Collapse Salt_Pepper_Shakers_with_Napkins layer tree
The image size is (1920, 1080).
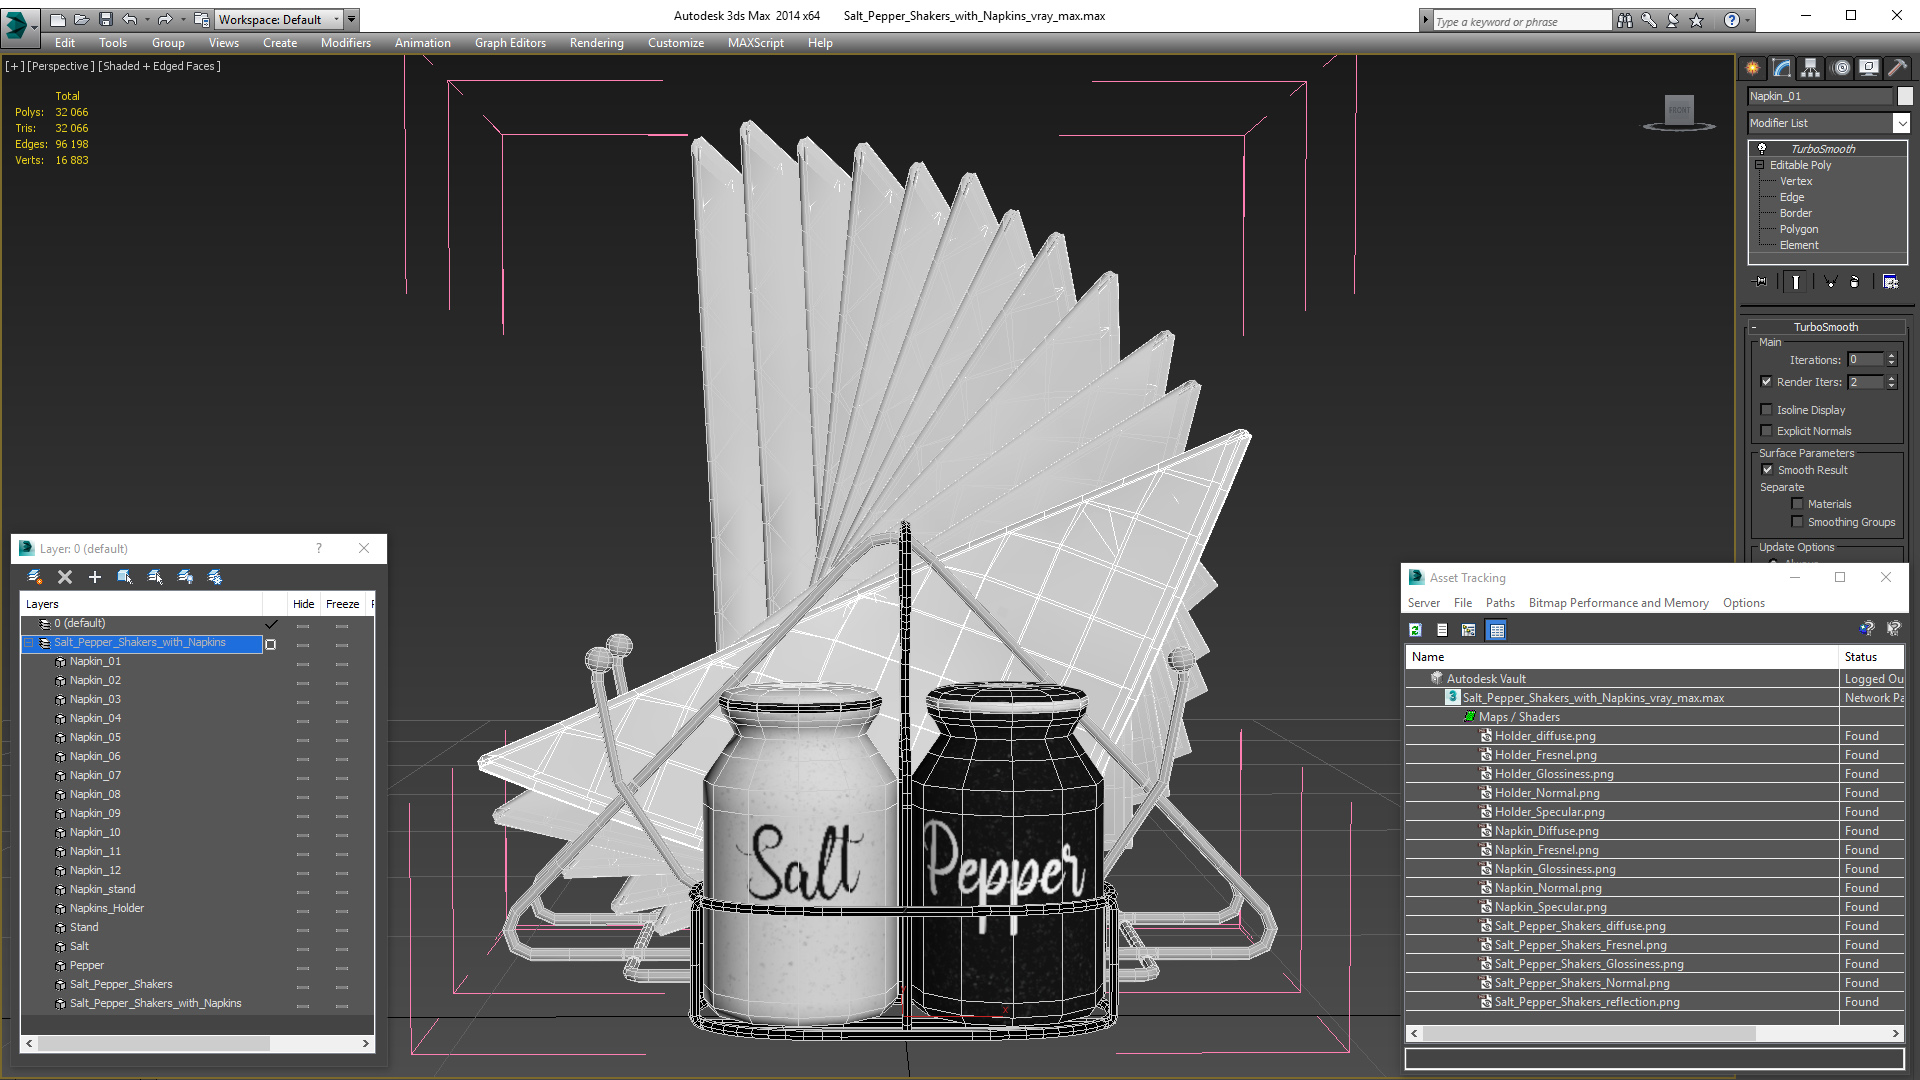pyautogui.click(x=29, y=643)
